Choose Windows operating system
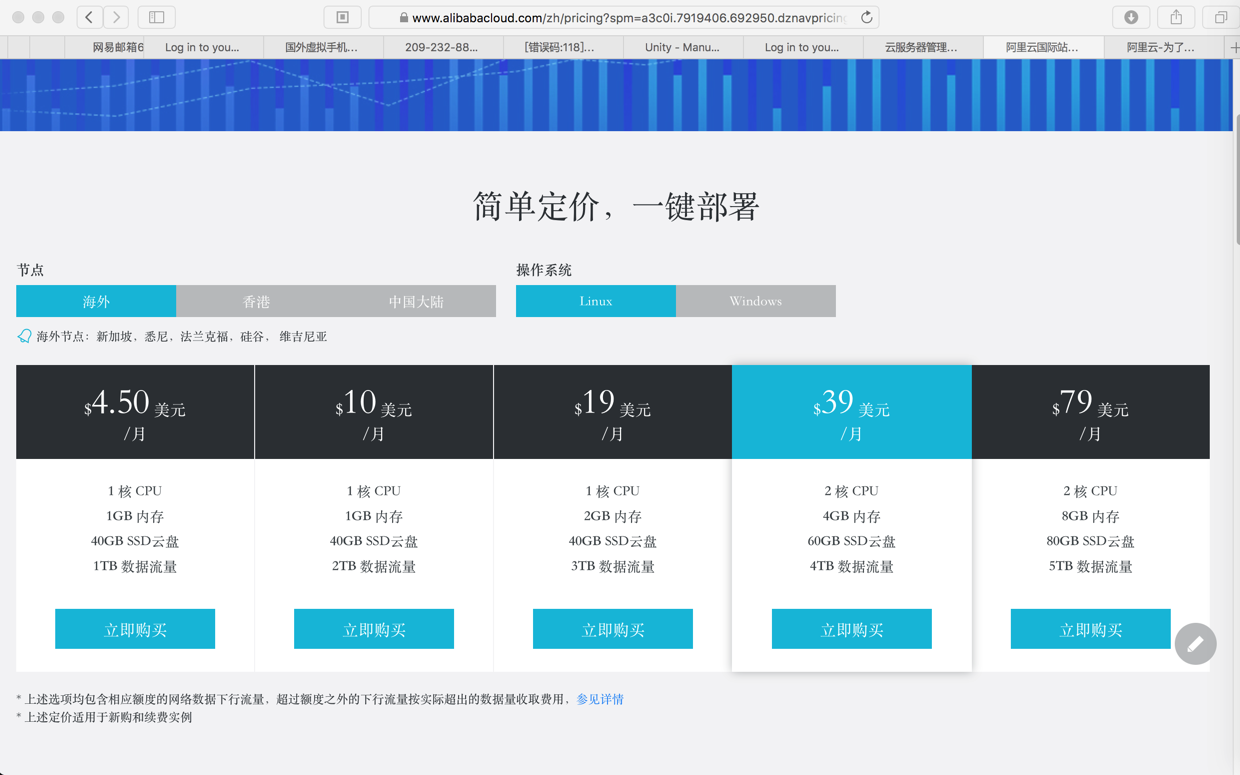This screenshot has width=1240, height=775. pos(756,301)
